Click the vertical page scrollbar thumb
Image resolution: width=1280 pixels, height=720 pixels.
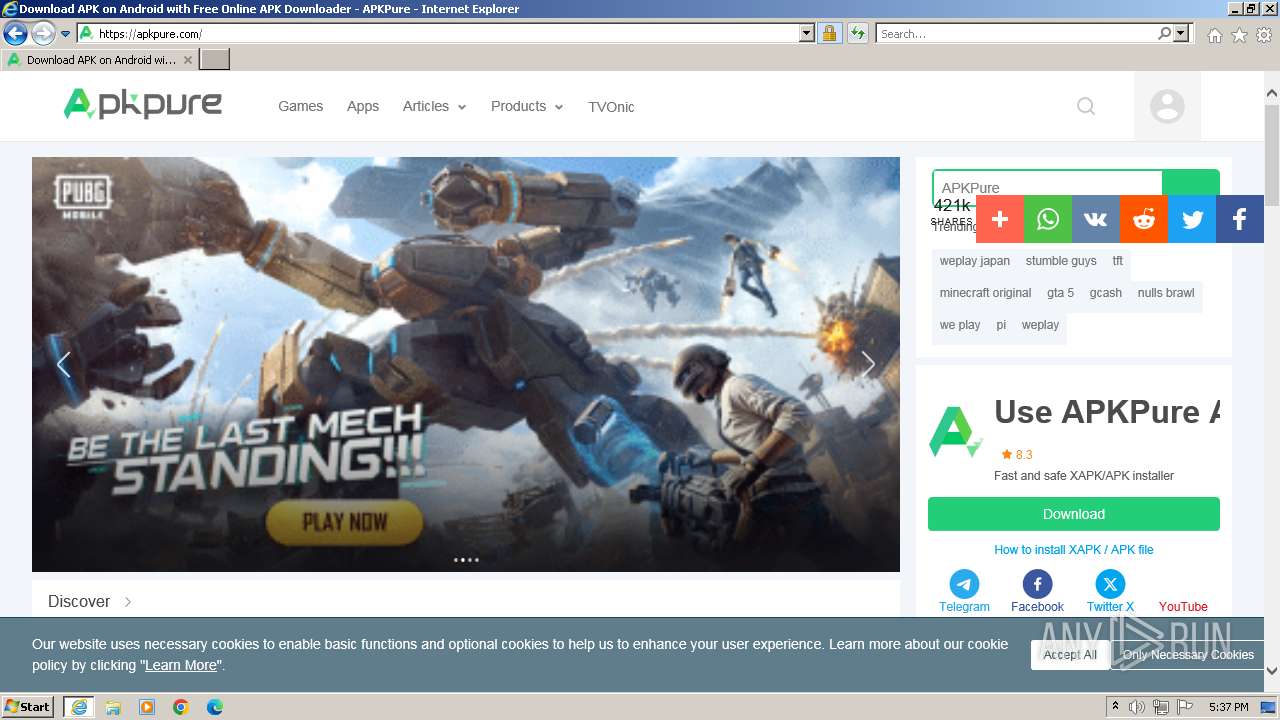1272,155
